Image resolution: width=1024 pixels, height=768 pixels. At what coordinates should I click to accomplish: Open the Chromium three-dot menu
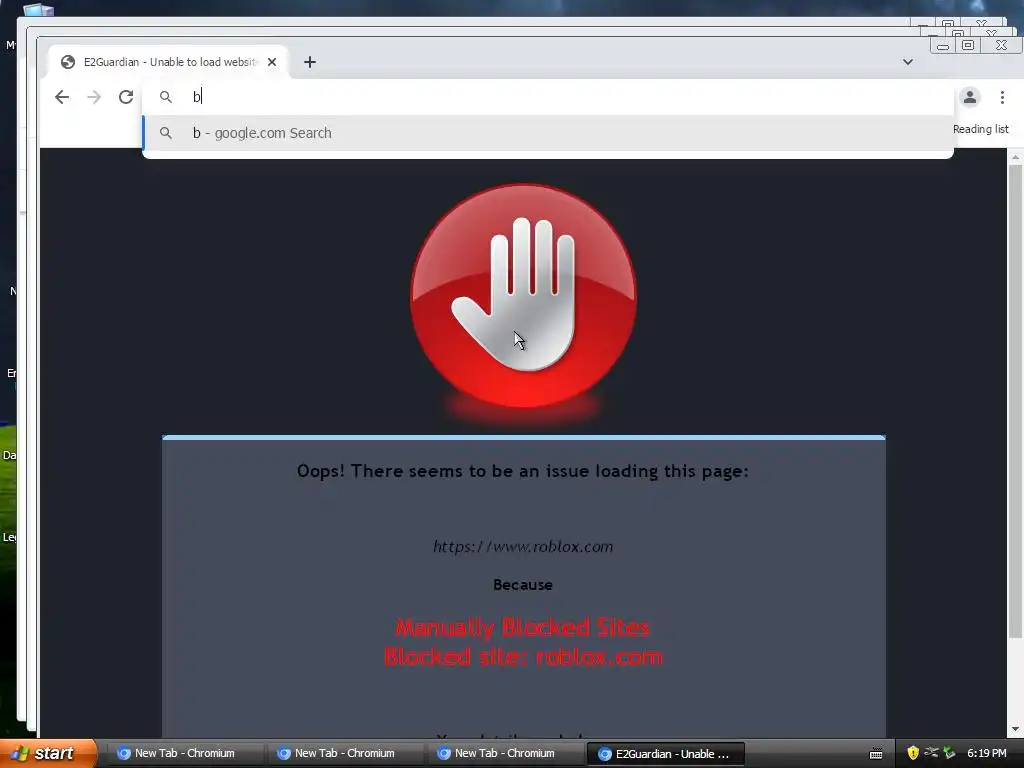(x=1002, y=97)
